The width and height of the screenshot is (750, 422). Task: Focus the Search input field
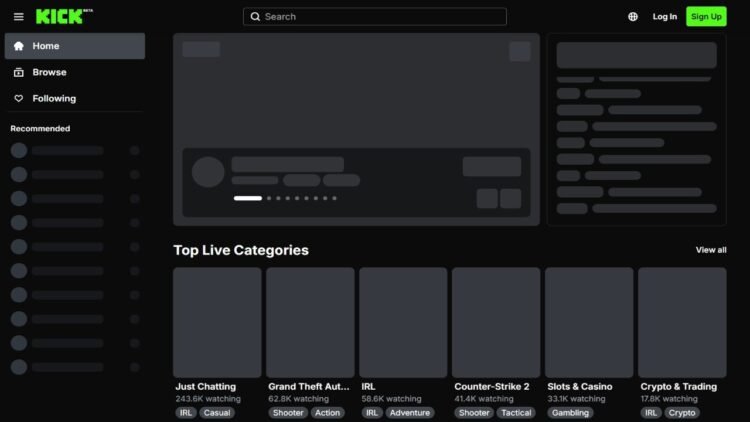tap(375, 17)
